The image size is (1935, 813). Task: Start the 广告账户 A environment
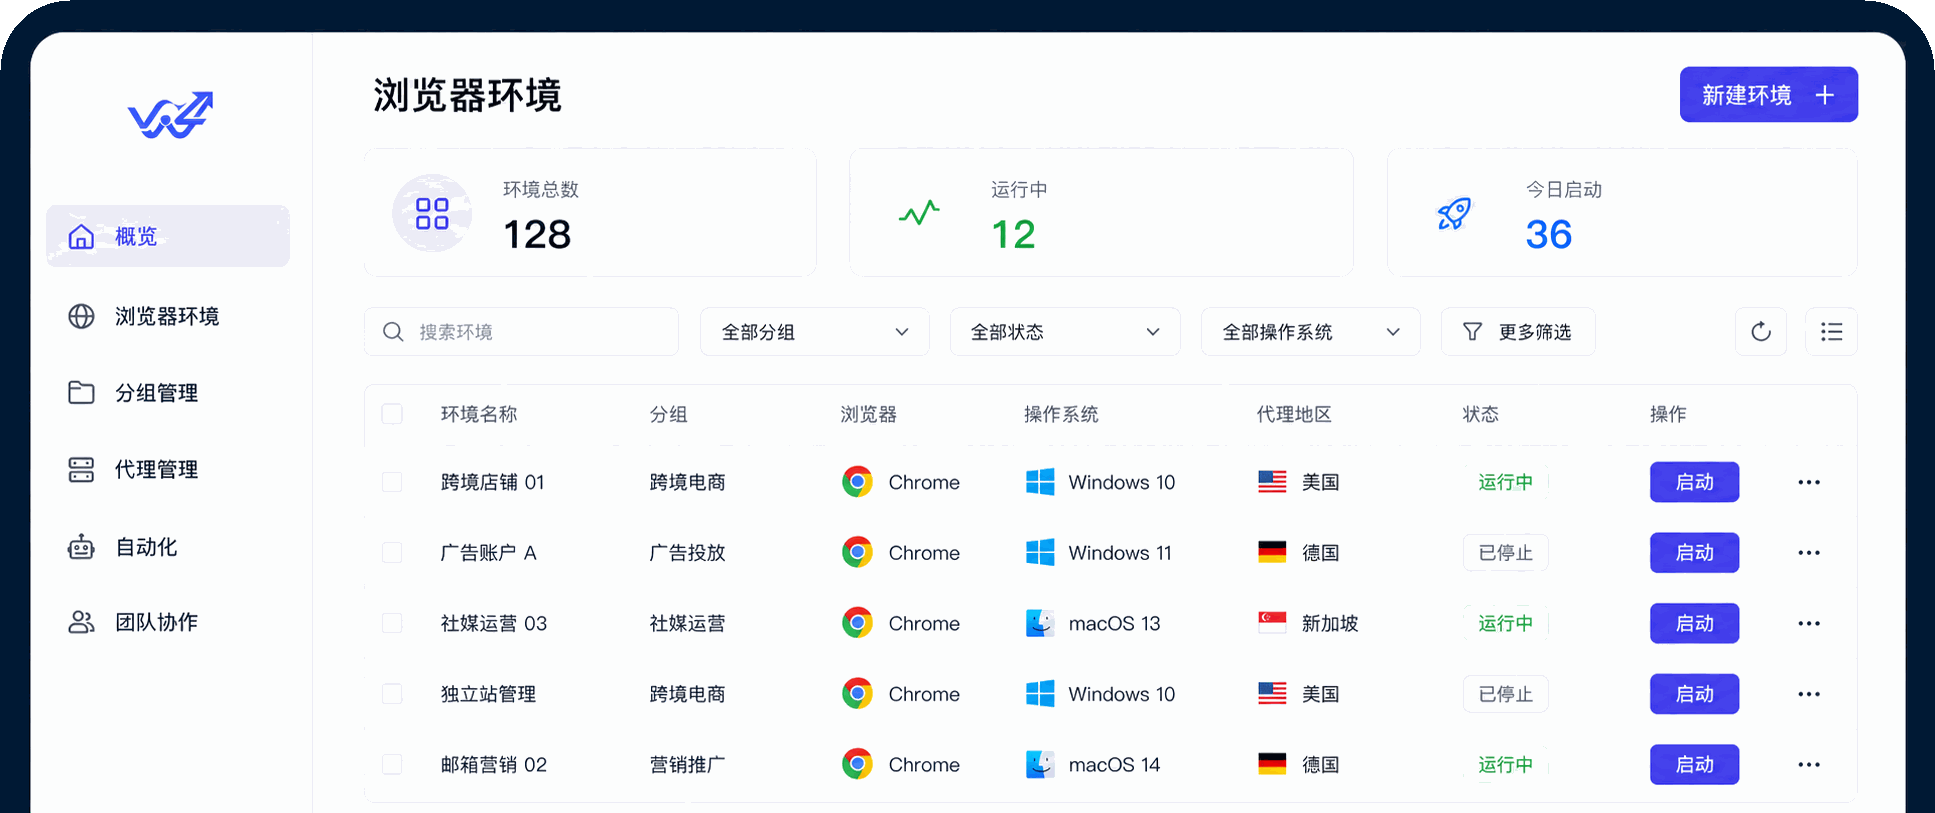pos(1694,553)
